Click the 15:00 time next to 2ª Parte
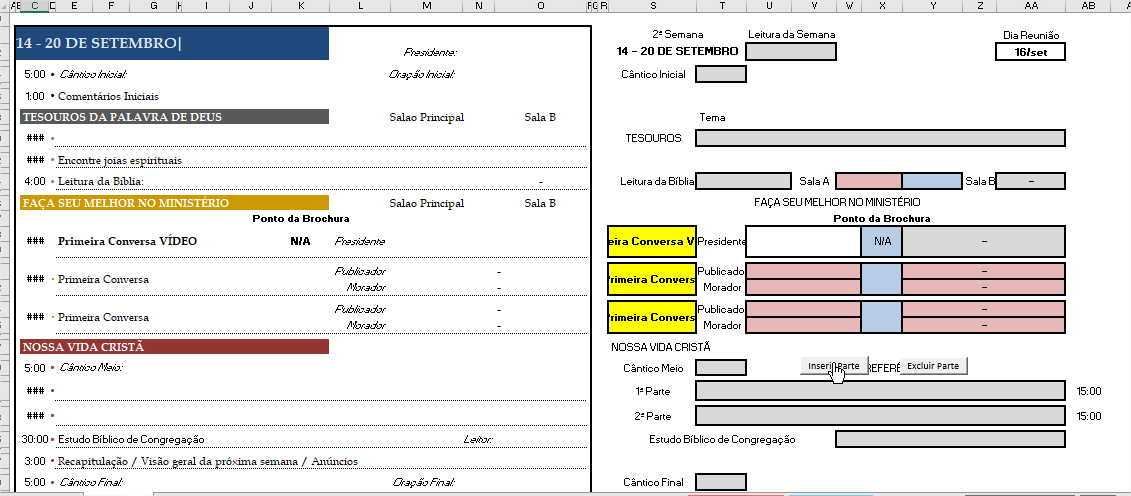Screen dimensions: 1131x496 coord(1088,416)
